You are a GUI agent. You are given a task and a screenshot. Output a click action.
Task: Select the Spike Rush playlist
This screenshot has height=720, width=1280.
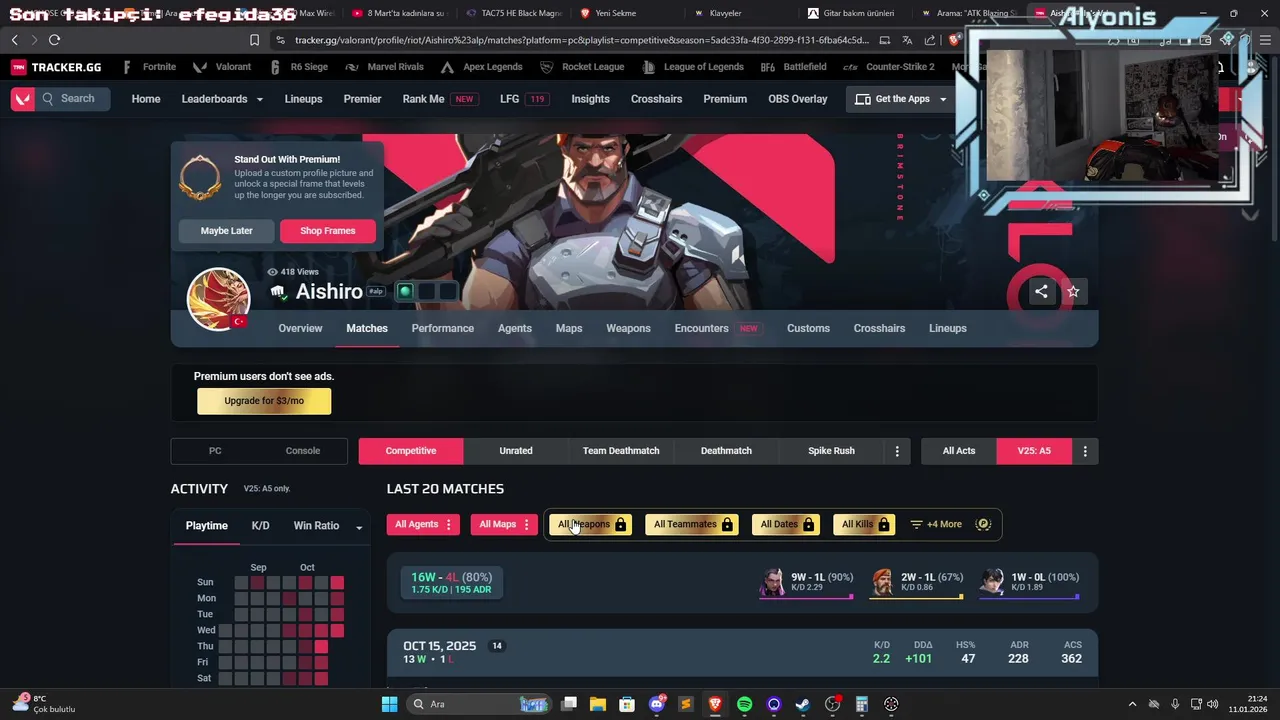(x=831, y=451)
